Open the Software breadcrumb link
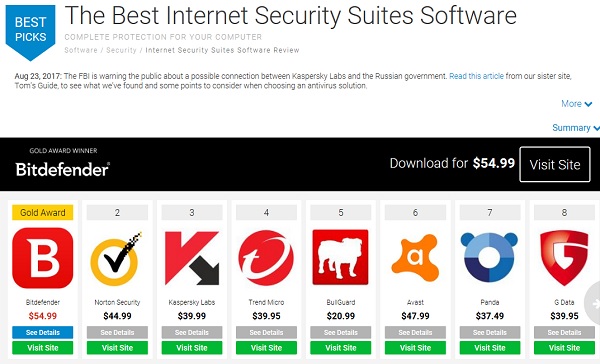 [x=81, y=50]
